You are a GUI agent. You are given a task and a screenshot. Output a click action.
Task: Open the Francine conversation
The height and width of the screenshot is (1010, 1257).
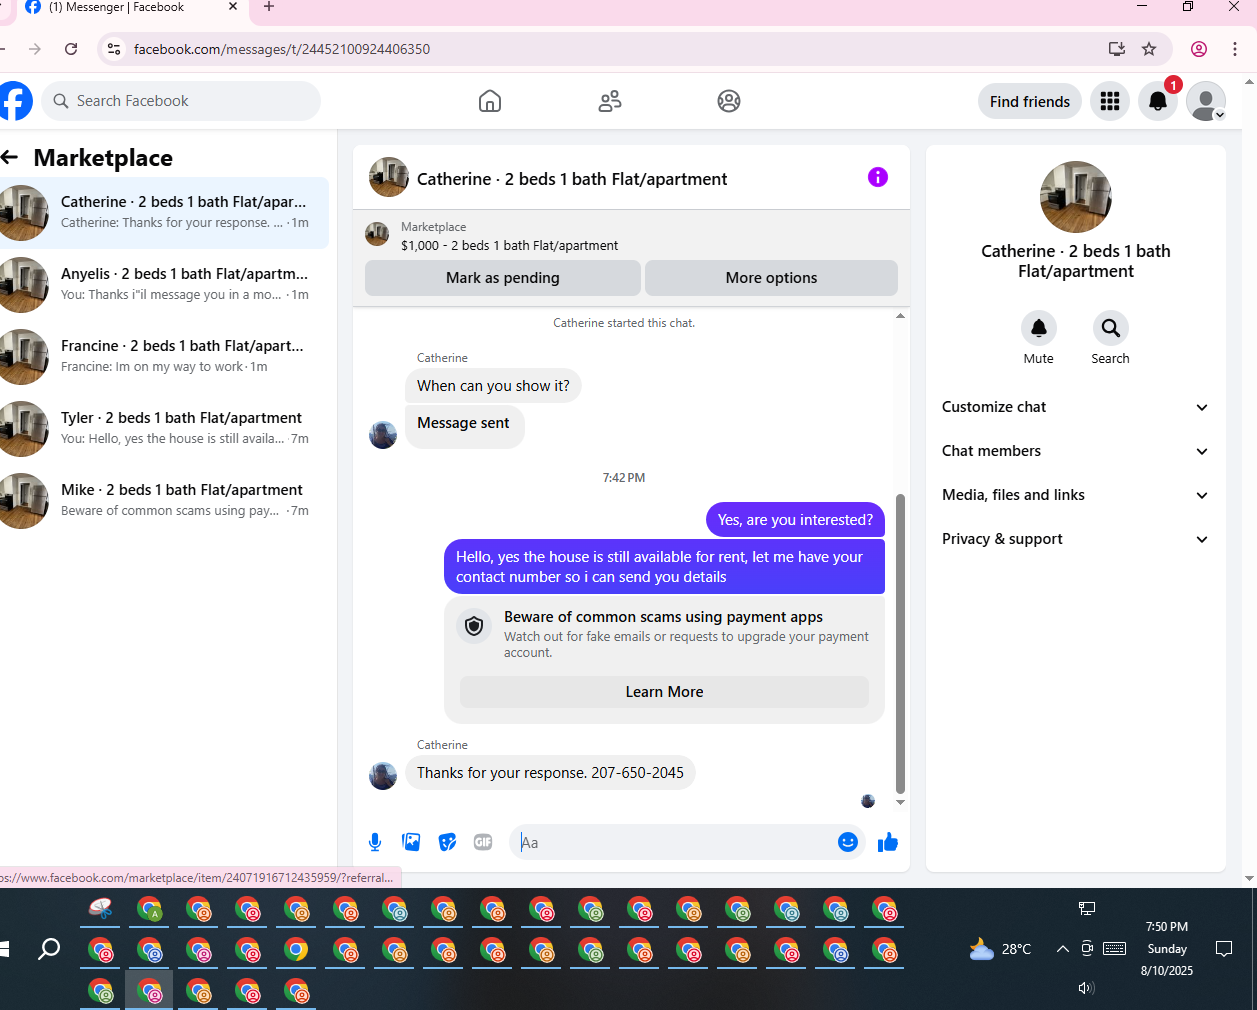click(164, 357)
